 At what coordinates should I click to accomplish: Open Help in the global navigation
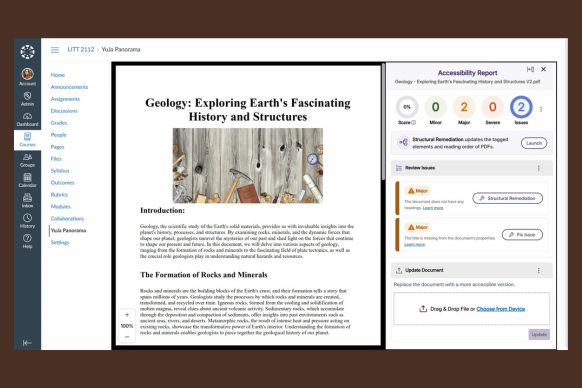click(x=27, y=241)
